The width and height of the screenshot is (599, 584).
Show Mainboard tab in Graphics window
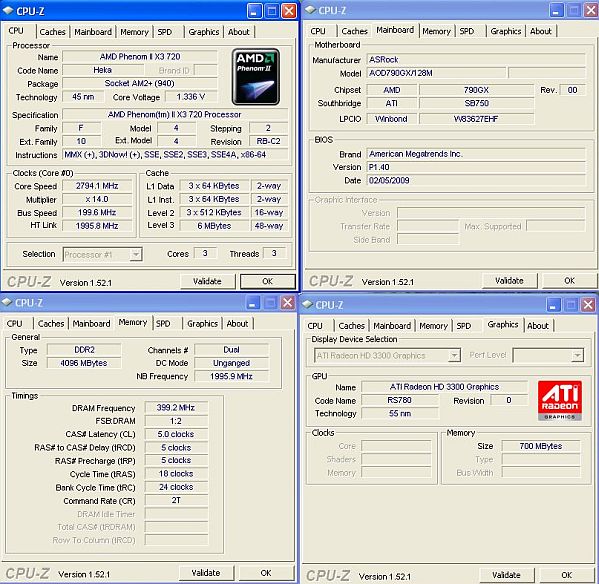click(392, 326)
